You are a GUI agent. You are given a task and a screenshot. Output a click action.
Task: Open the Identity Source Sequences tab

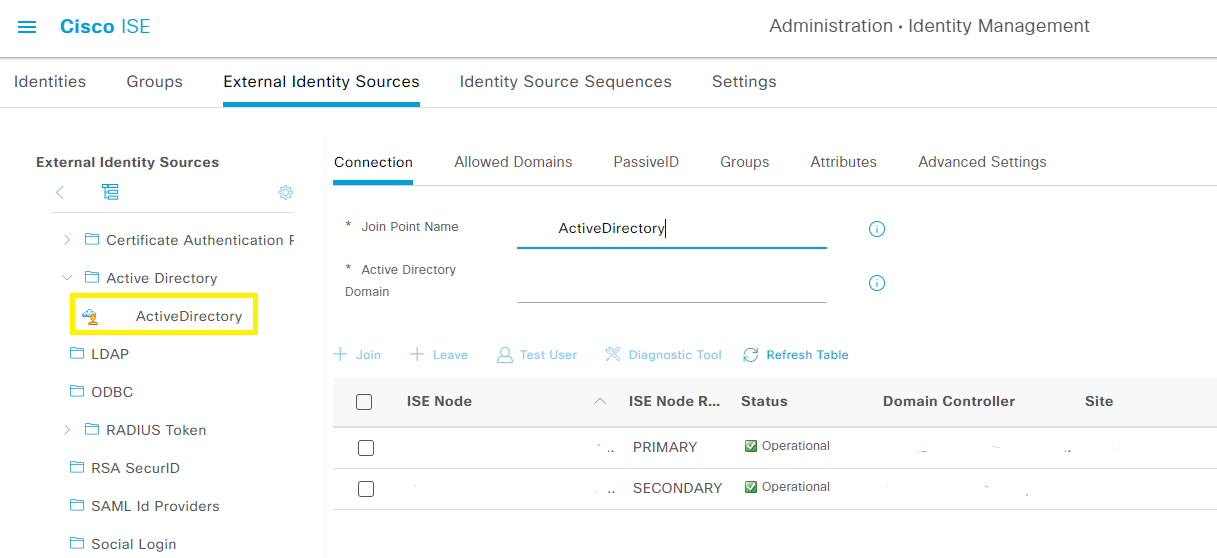click(565, 82)
